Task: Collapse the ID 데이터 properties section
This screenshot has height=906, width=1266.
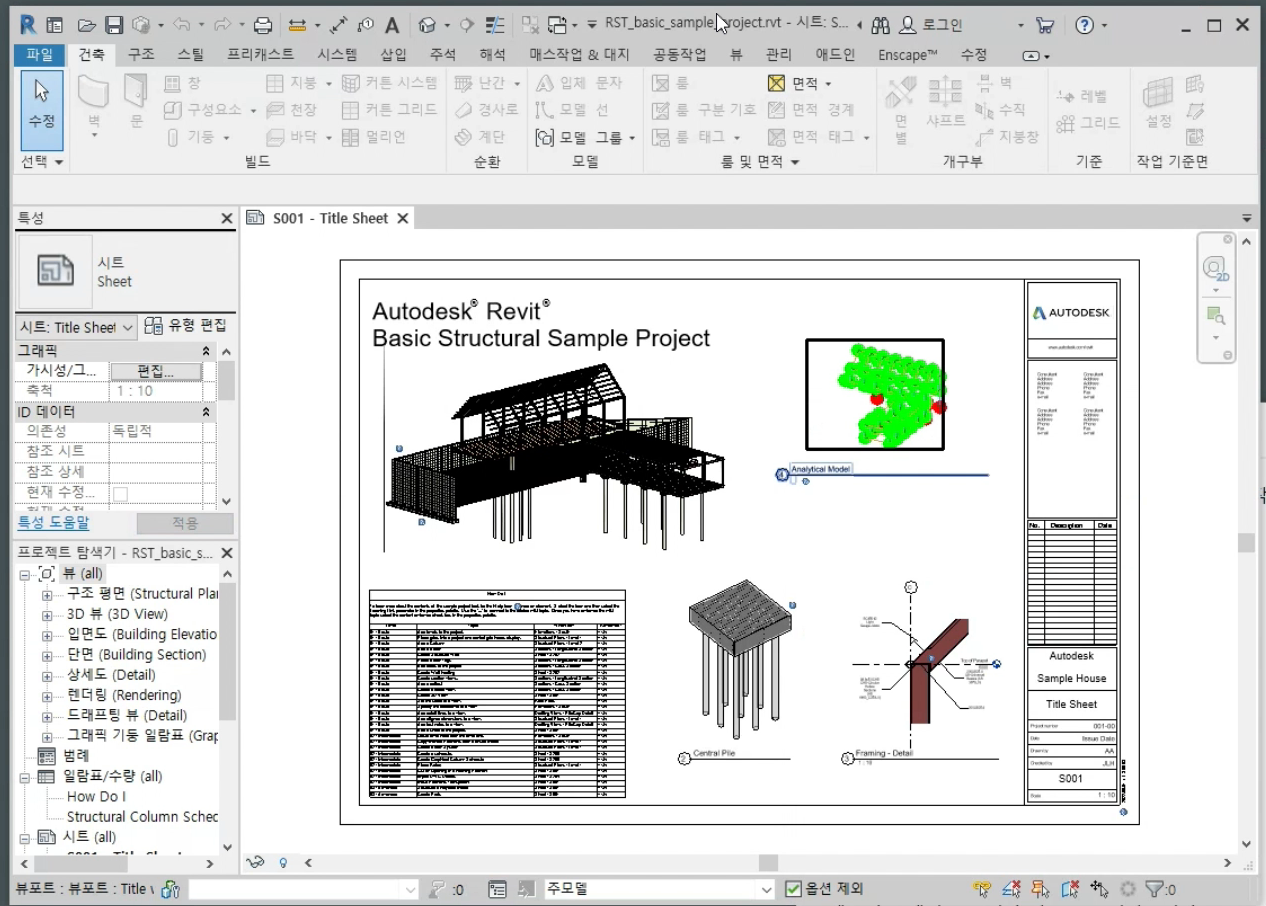Action: point(206,412)
